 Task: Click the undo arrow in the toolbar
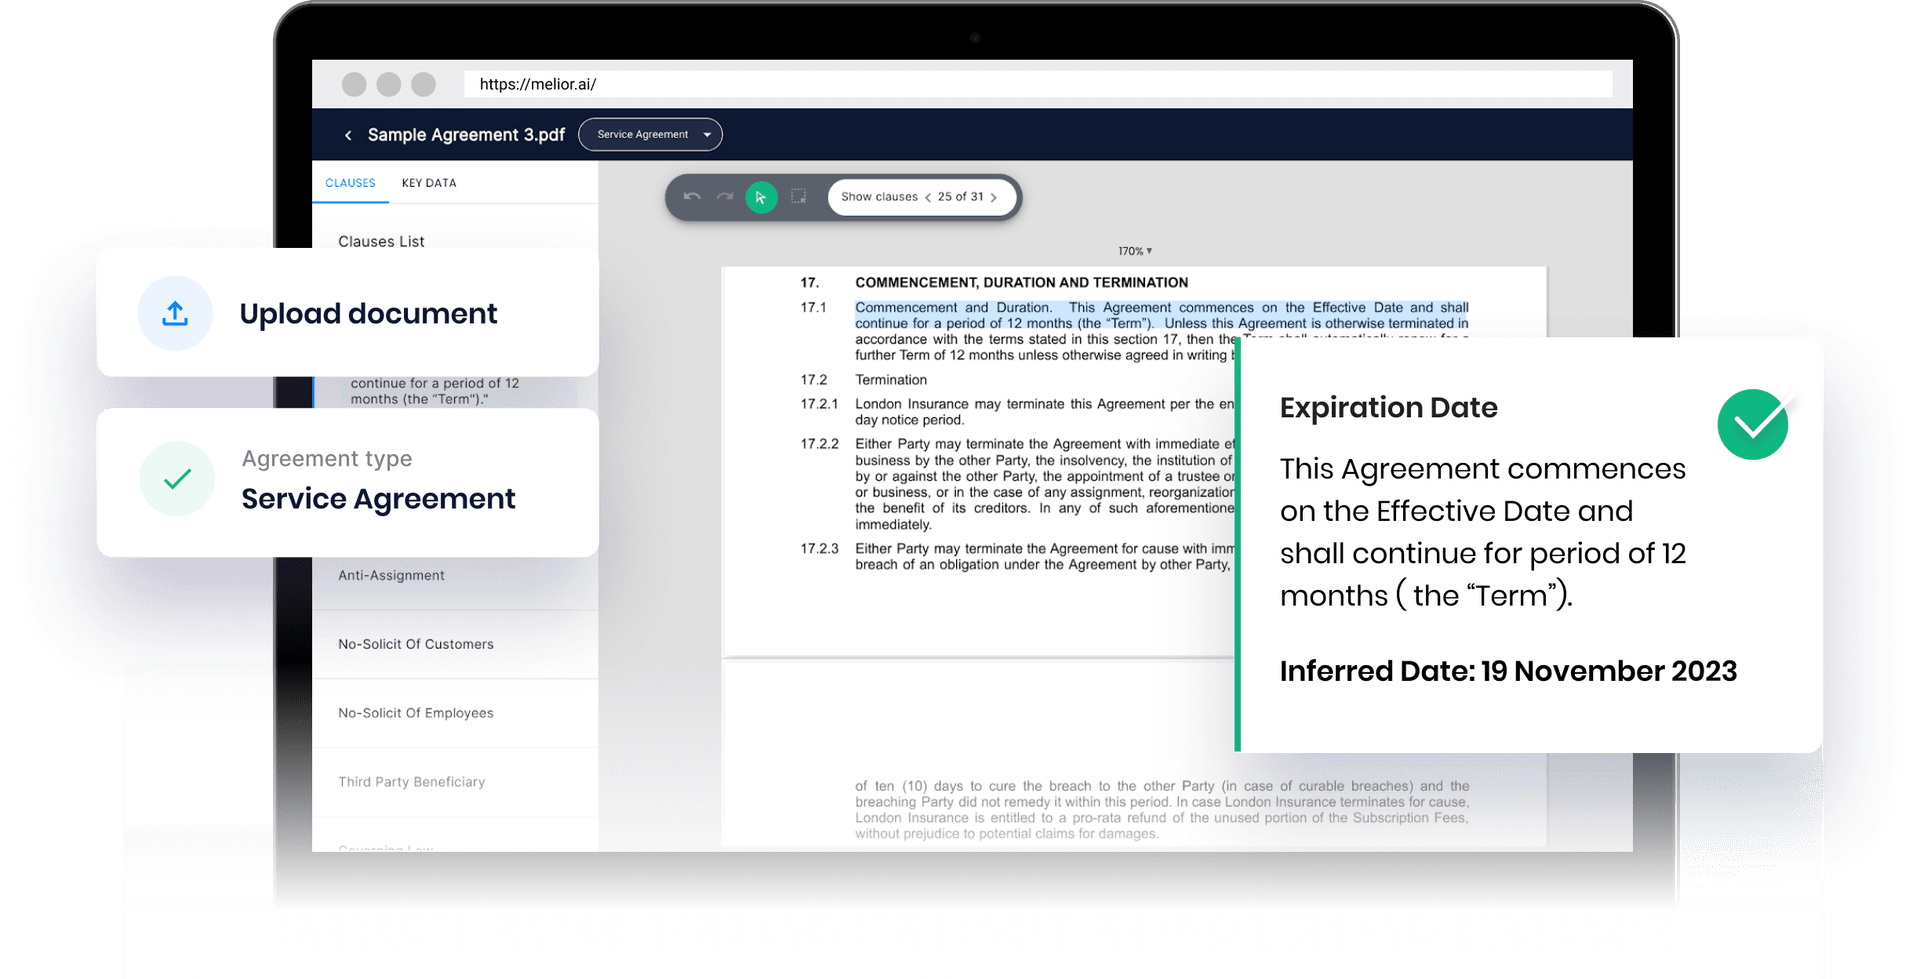pyautogui.click(x=691, y=197)
